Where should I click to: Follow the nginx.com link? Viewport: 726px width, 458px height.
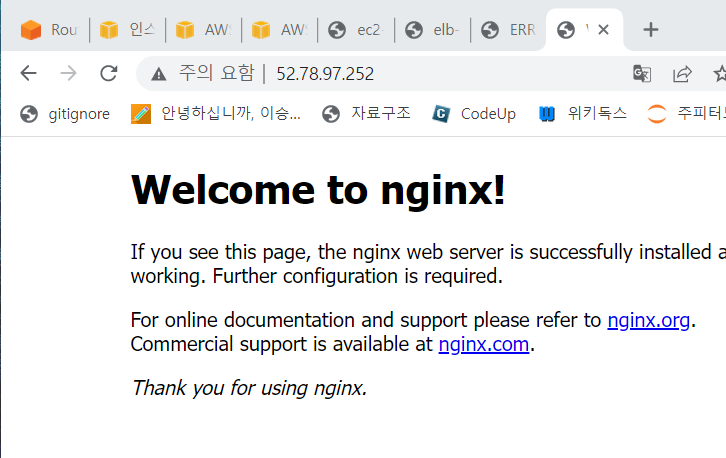[483, 344]
